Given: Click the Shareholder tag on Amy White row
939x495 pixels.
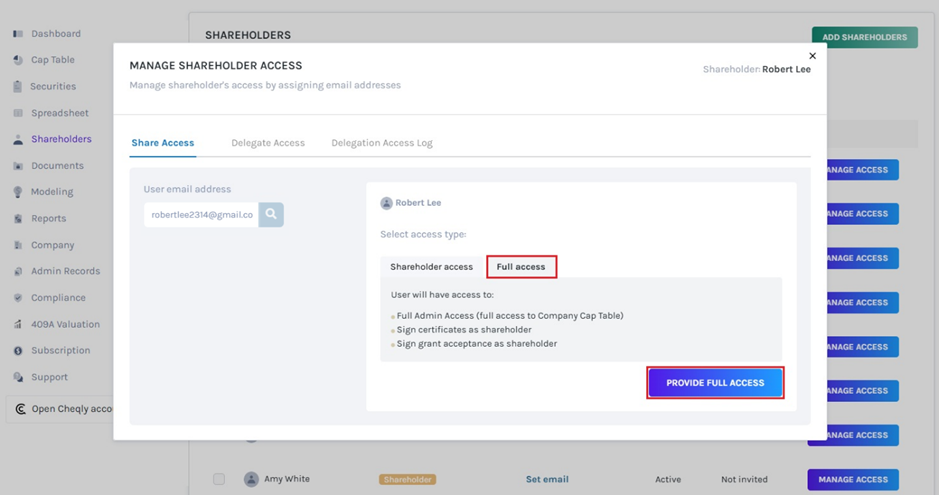Looking at the screenshot, I should (408, 479).
